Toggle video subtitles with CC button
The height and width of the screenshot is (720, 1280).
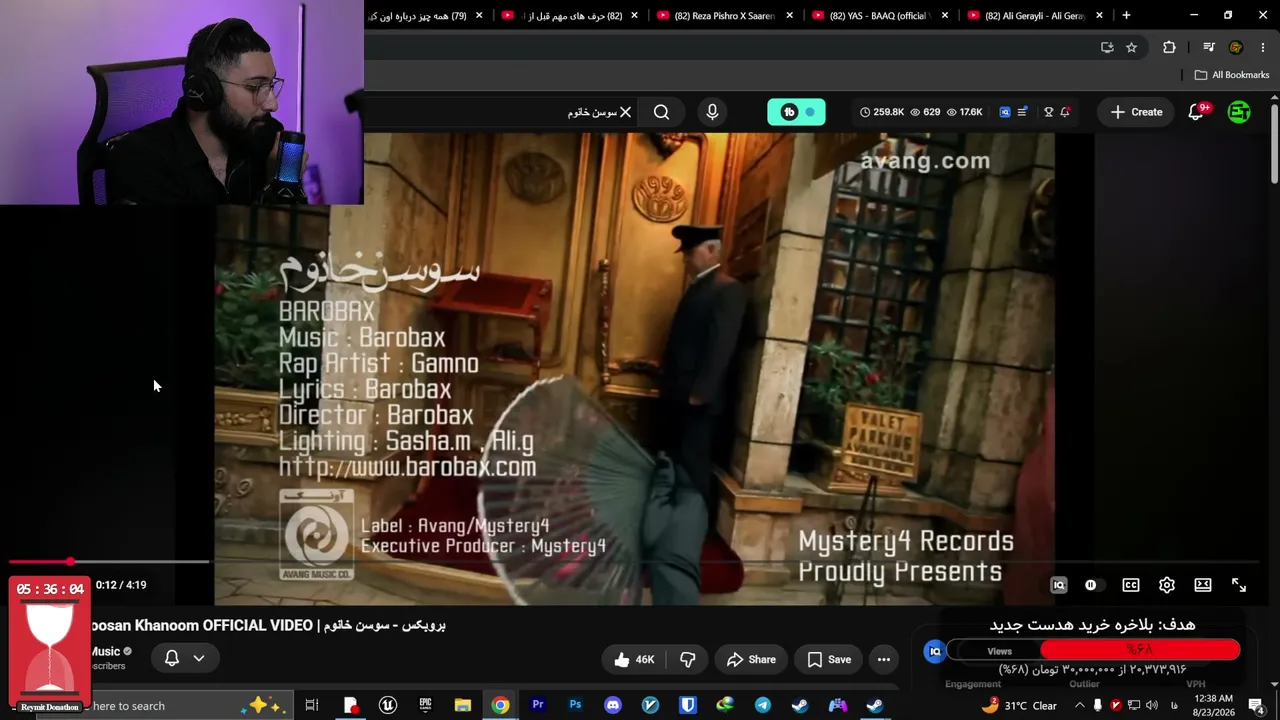click(1131, 585)
